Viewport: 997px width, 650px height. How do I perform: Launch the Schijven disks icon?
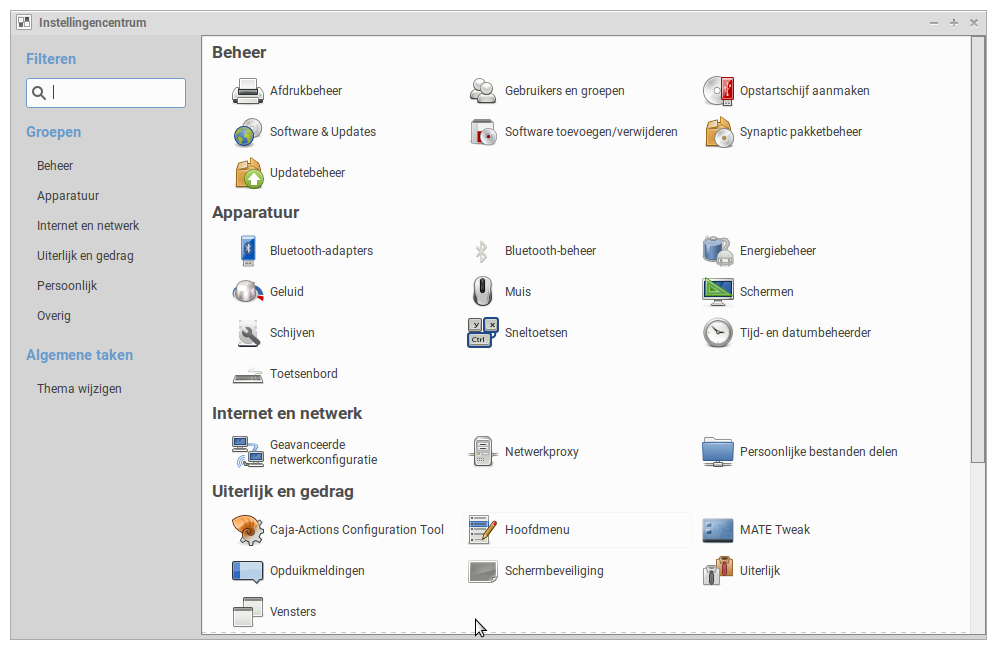(x=247, y=333)
